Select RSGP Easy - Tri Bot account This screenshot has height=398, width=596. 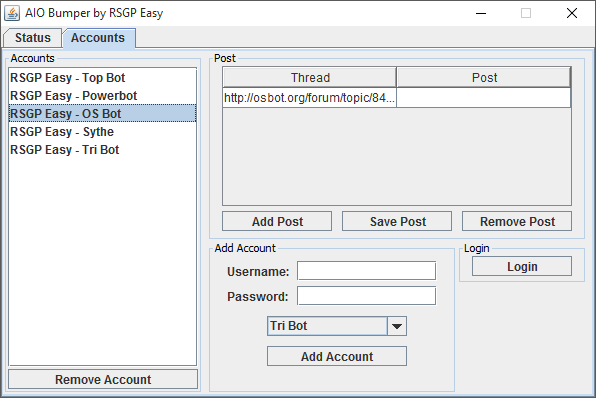(102, 149)
